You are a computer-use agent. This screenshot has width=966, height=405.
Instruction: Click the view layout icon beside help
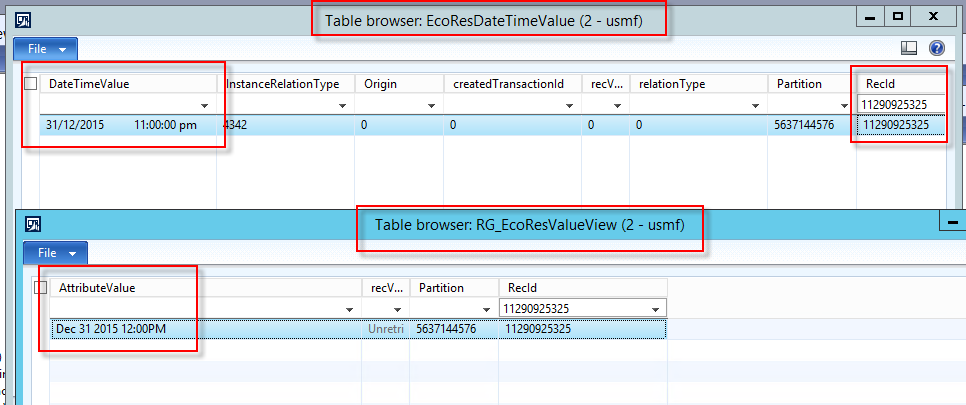tap(909, 48)
